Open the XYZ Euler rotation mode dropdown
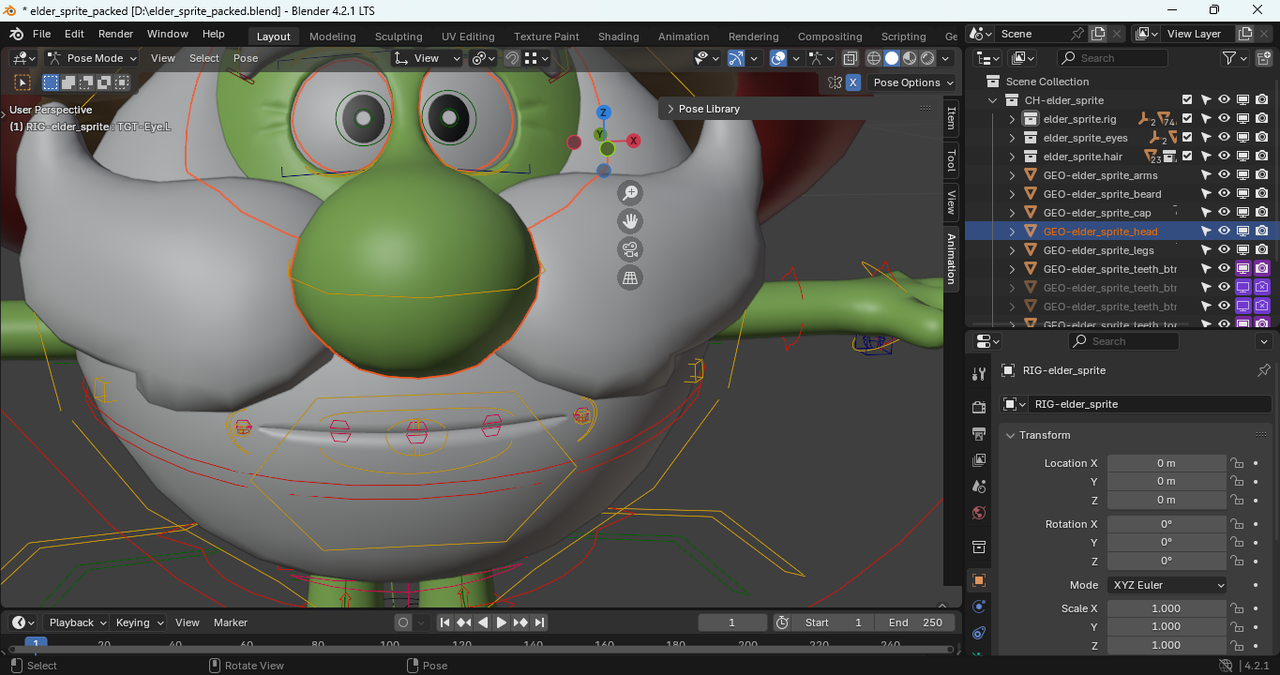This screenshot has height=675, width=1280. pyautogui.click(x=1166, y=585)
